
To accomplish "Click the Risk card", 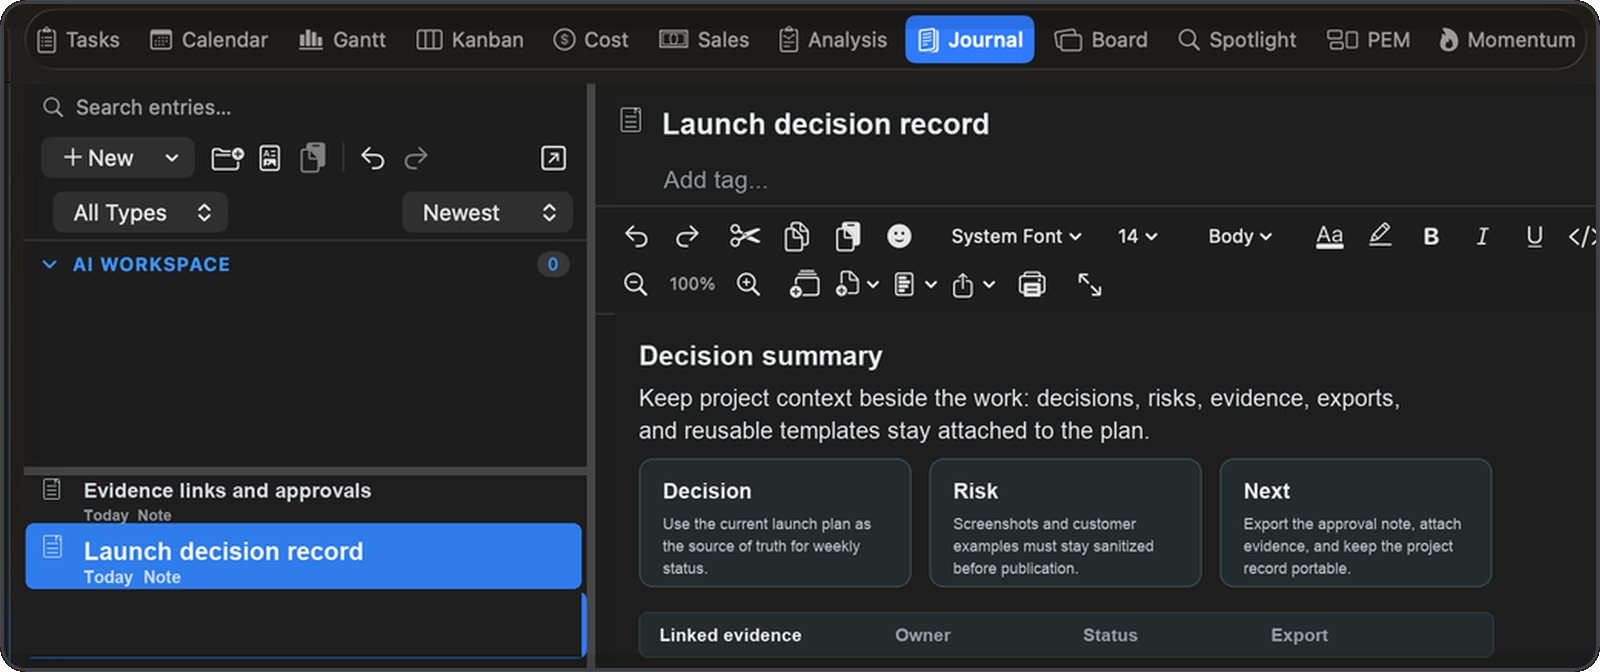I will 1065,523.
